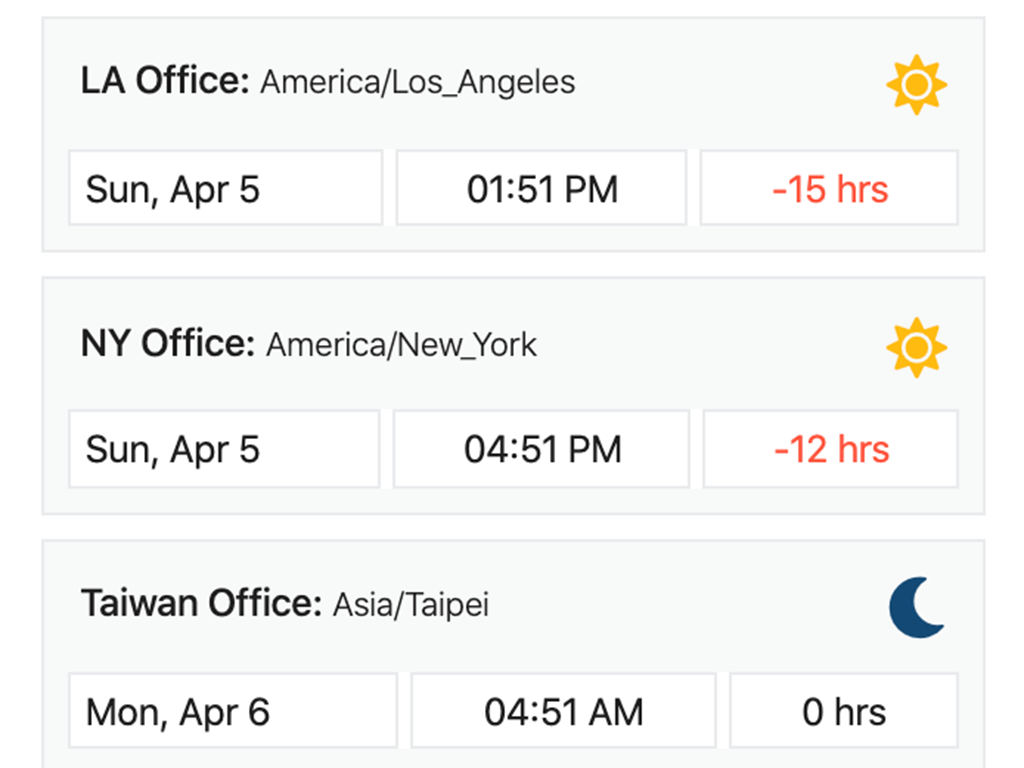Click the -15 hrs offset box

(829, 188)
